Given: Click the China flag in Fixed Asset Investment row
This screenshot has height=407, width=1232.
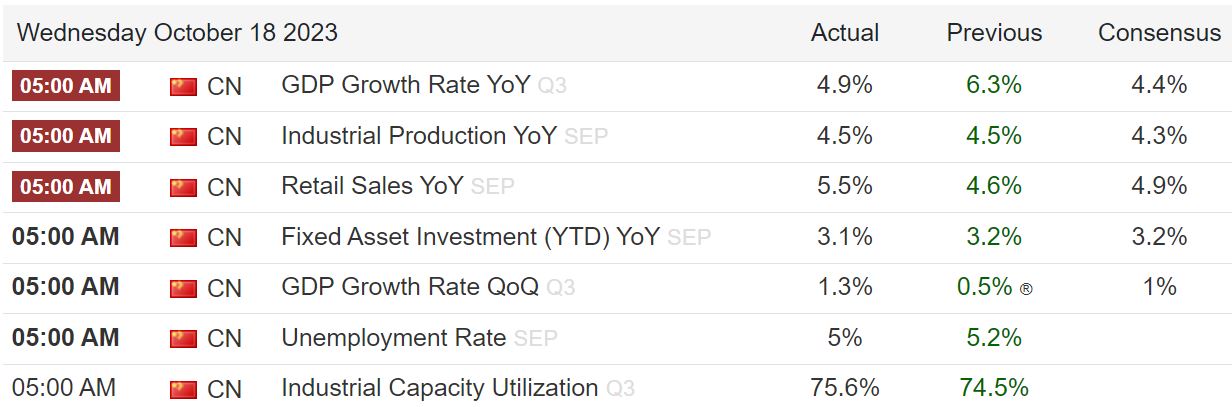Looking at the screenshot, I should [183, 237].
